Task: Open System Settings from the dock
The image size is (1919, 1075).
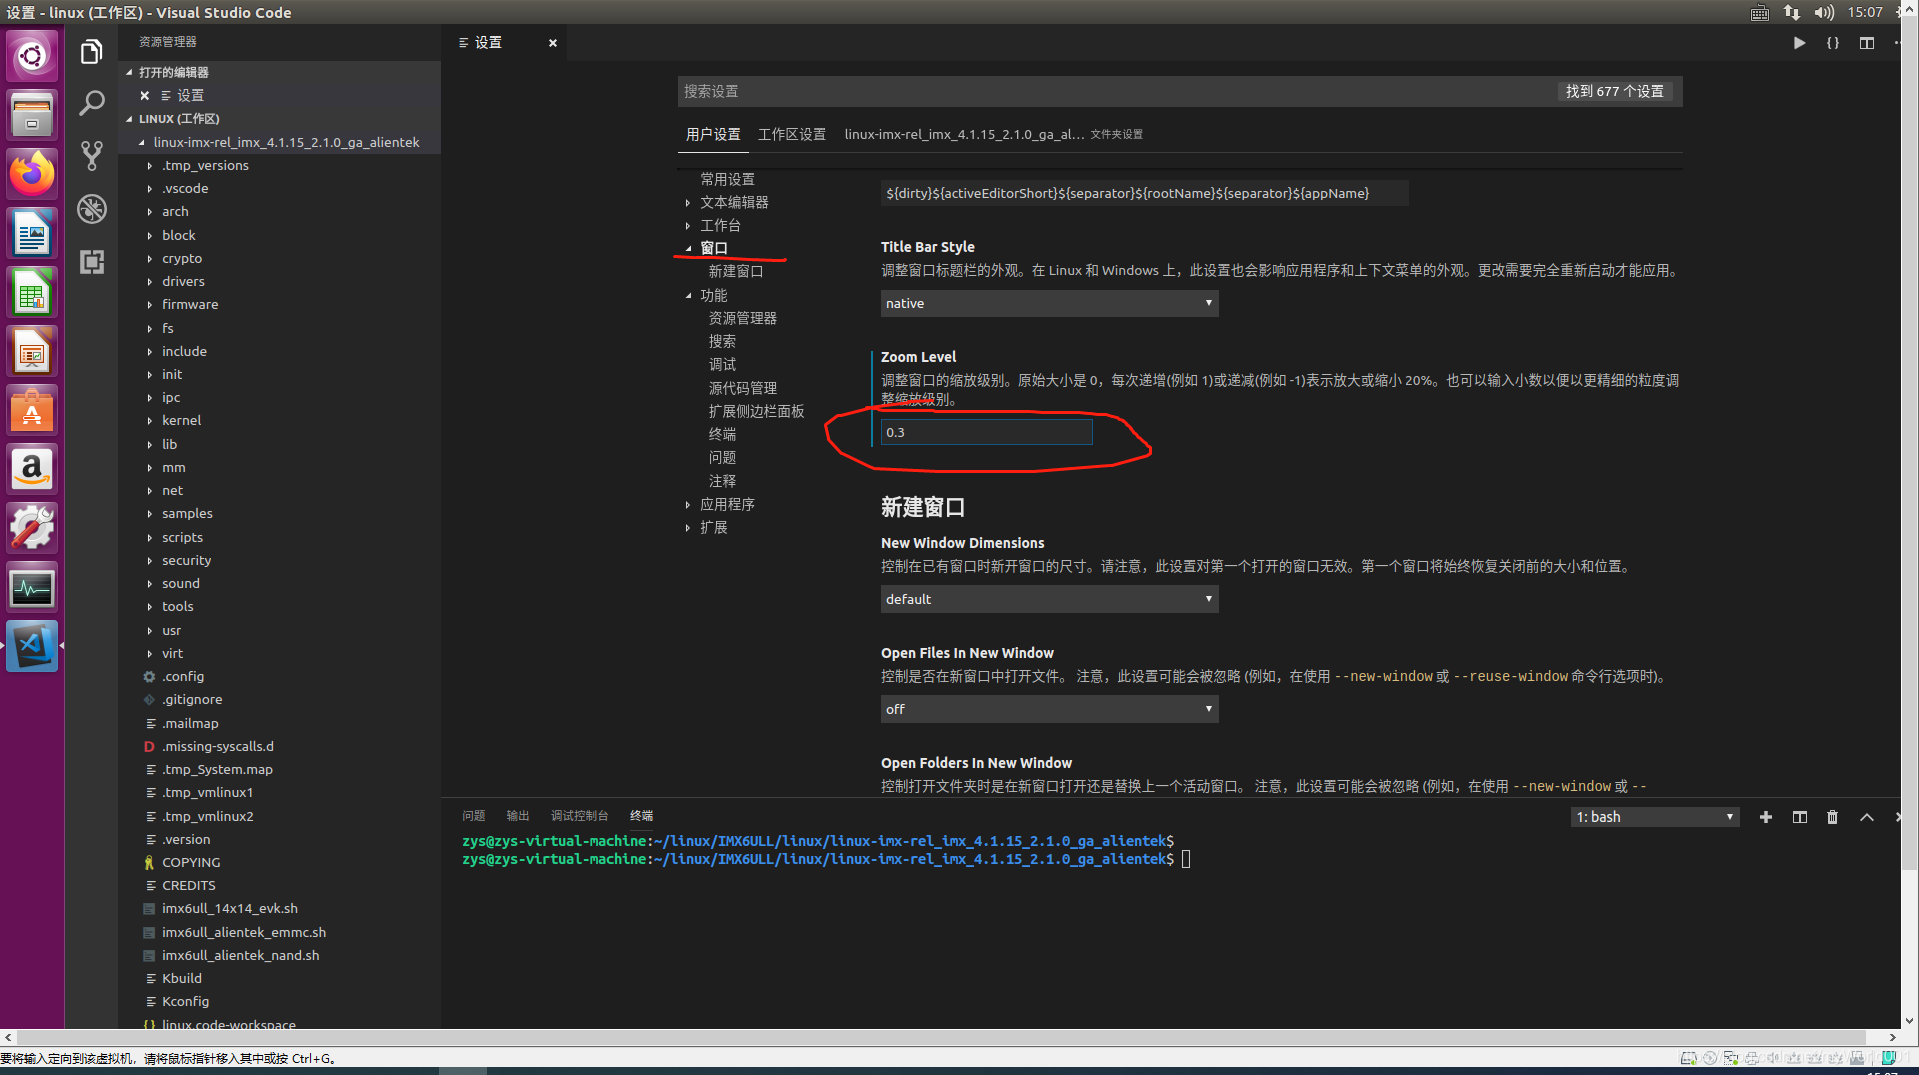Action: click(x=32, y=528)
